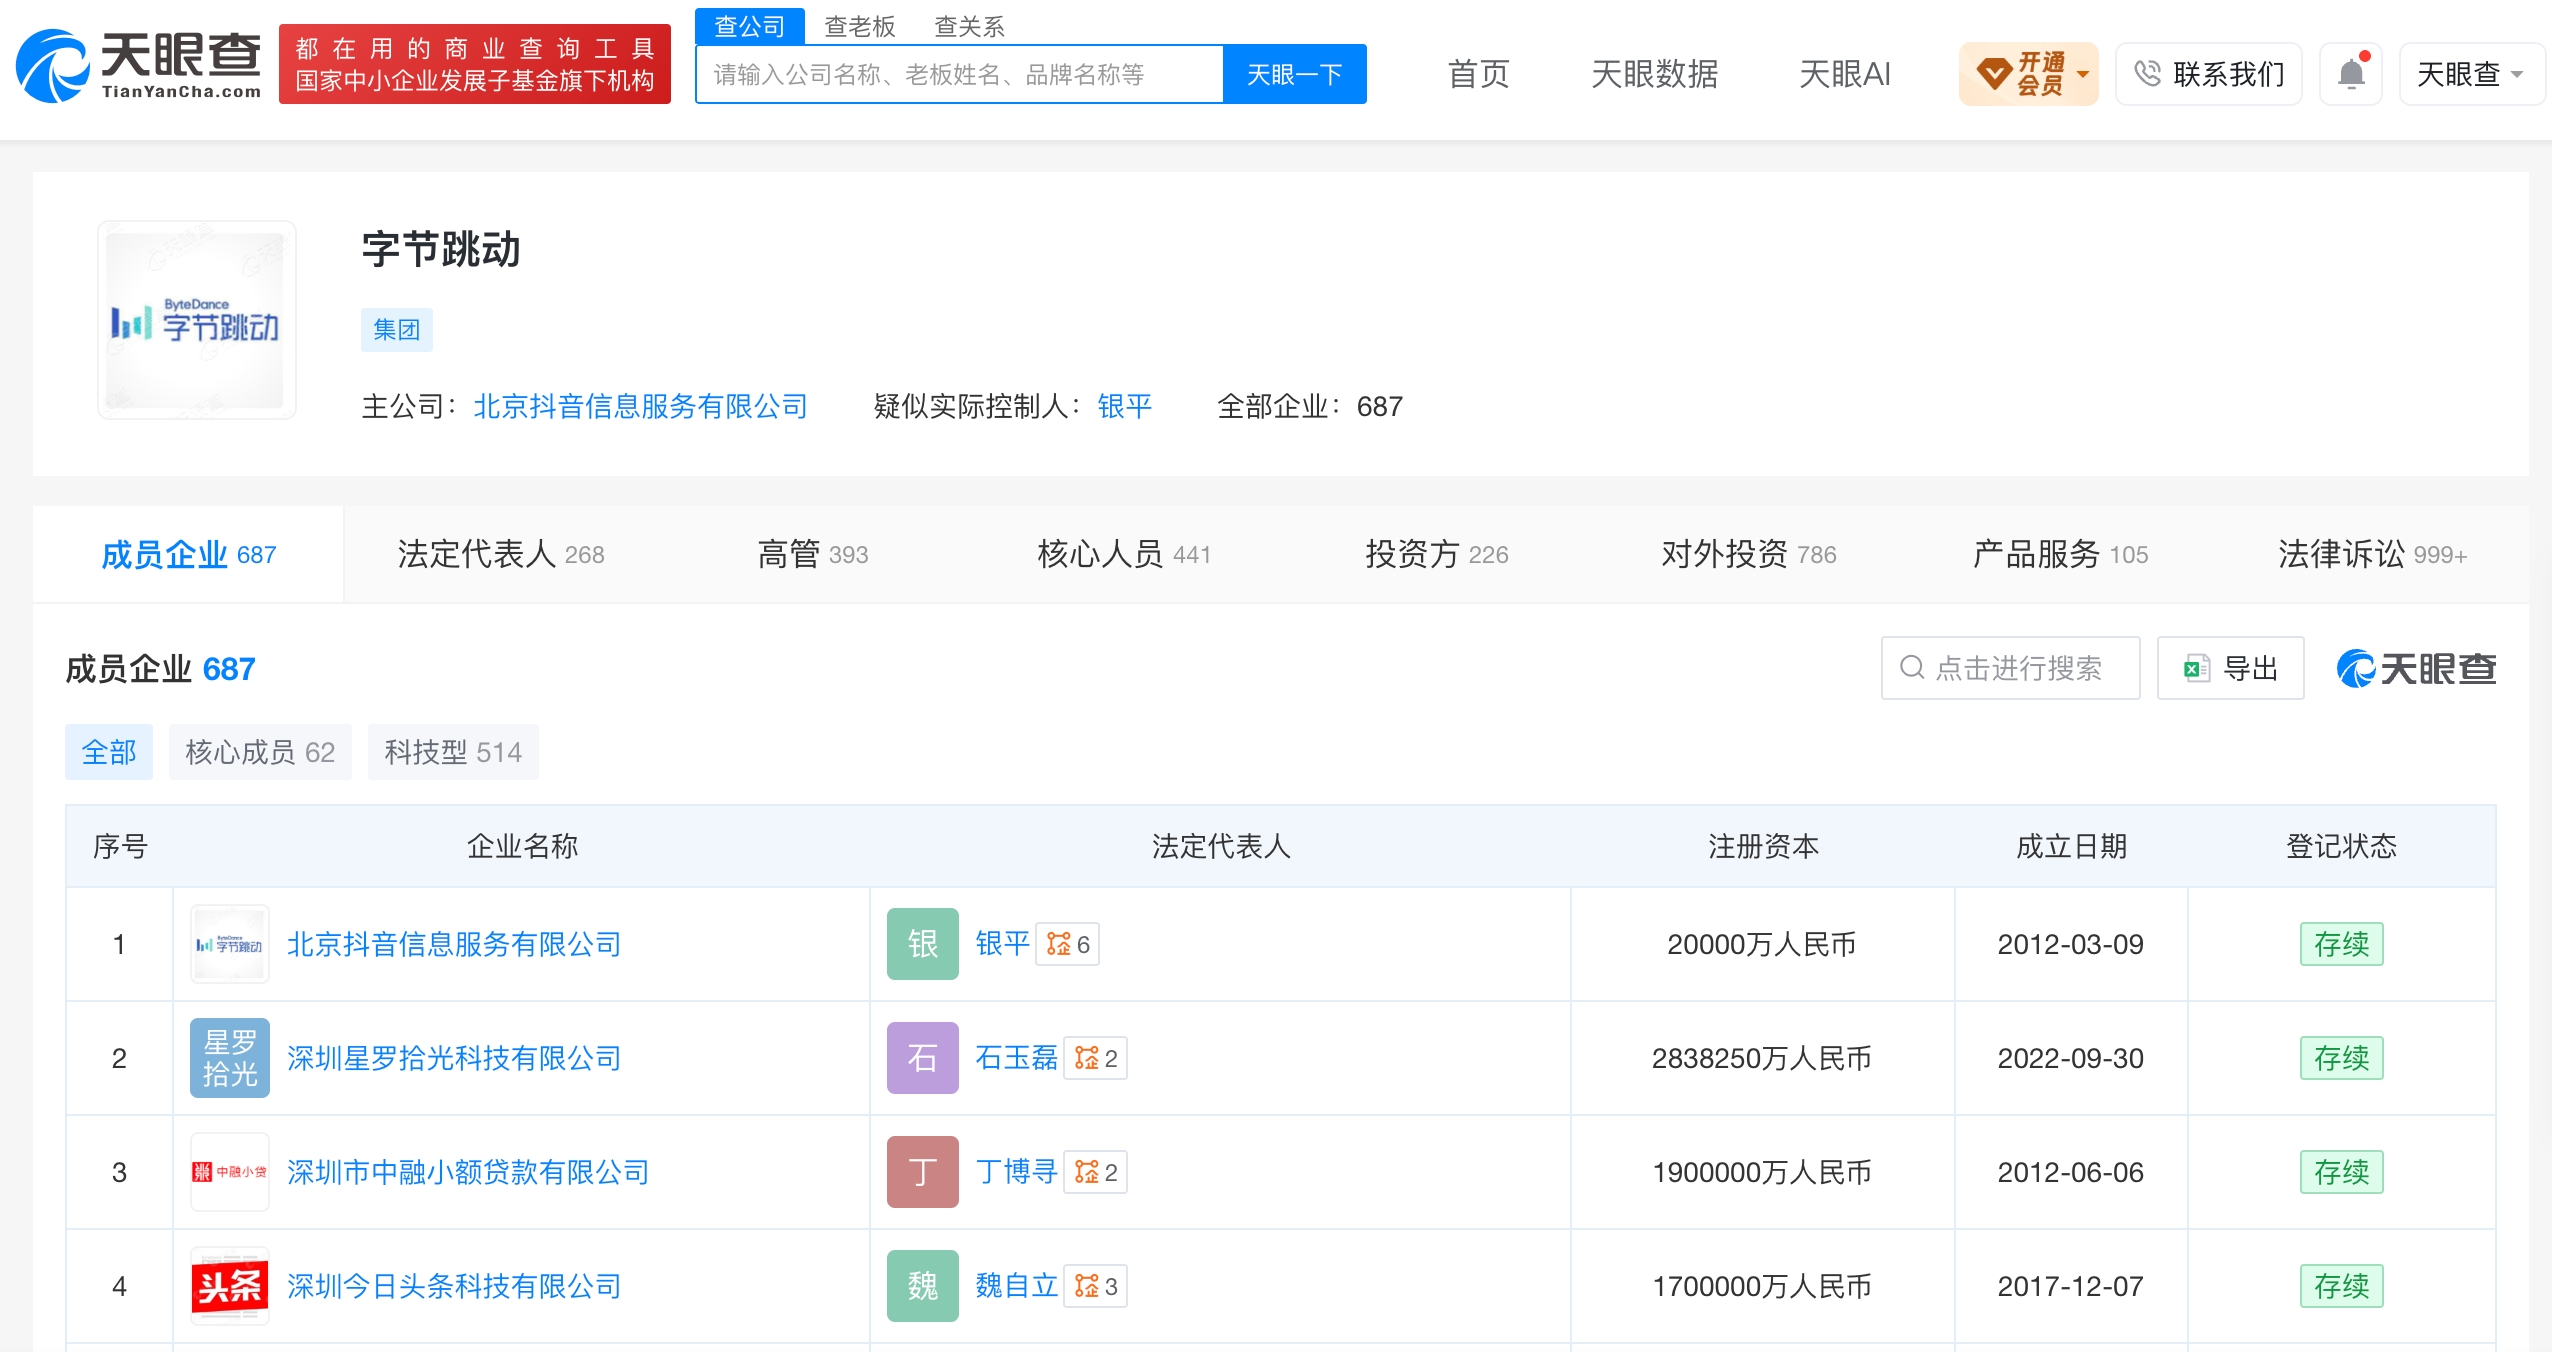The height and width of the screenshot is (1352, 2552).
Task: Filter by 核心成员 62
Action: click(x=260, y=752)
